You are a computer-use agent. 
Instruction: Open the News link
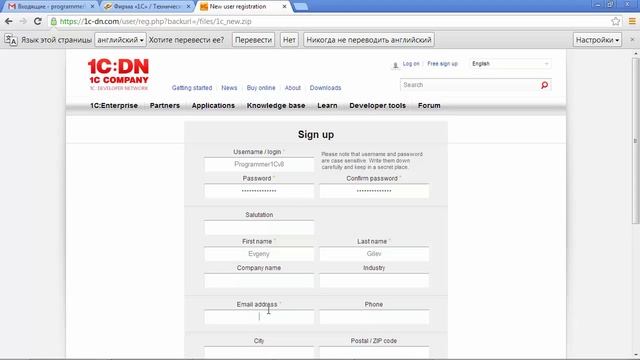click(229, 88)
